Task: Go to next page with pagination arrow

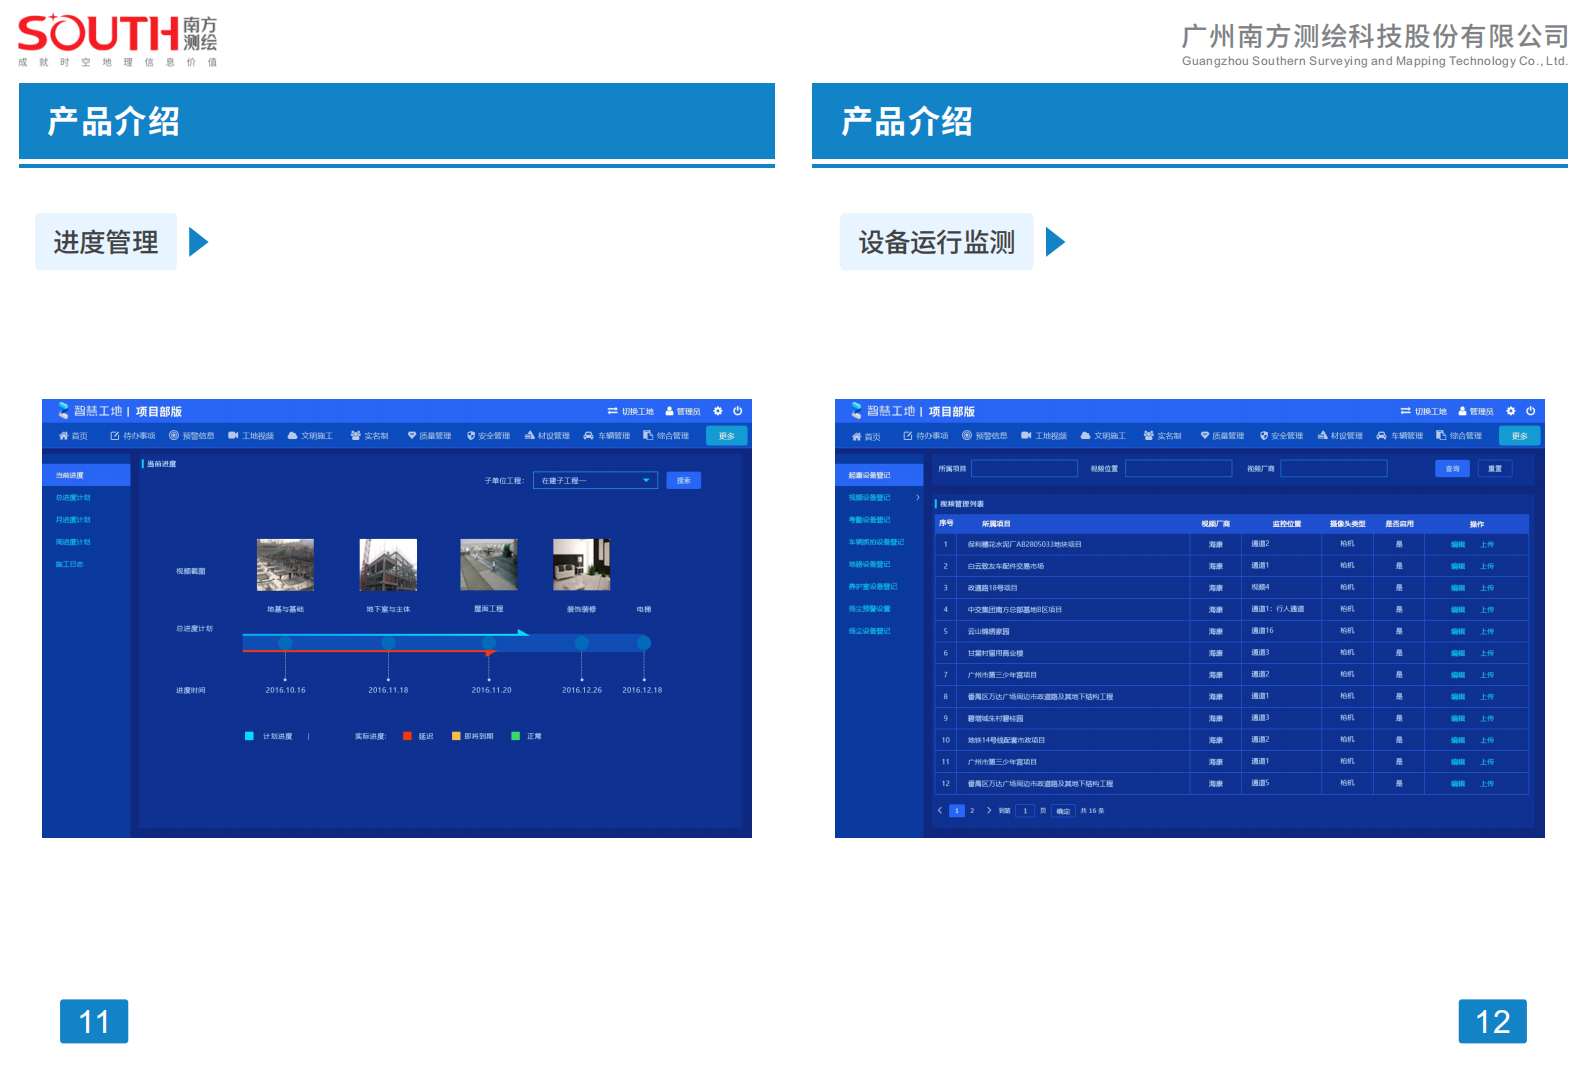Action: coord(989,811)
